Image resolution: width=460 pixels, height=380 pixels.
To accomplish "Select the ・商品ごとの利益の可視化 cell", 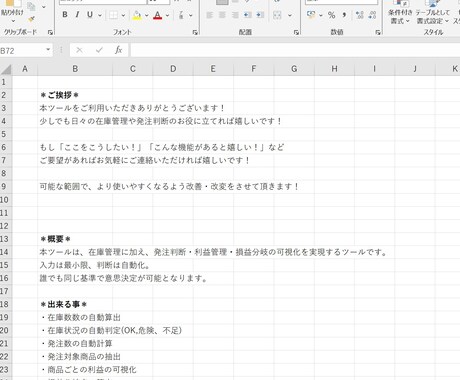I will tap(75, 370).
